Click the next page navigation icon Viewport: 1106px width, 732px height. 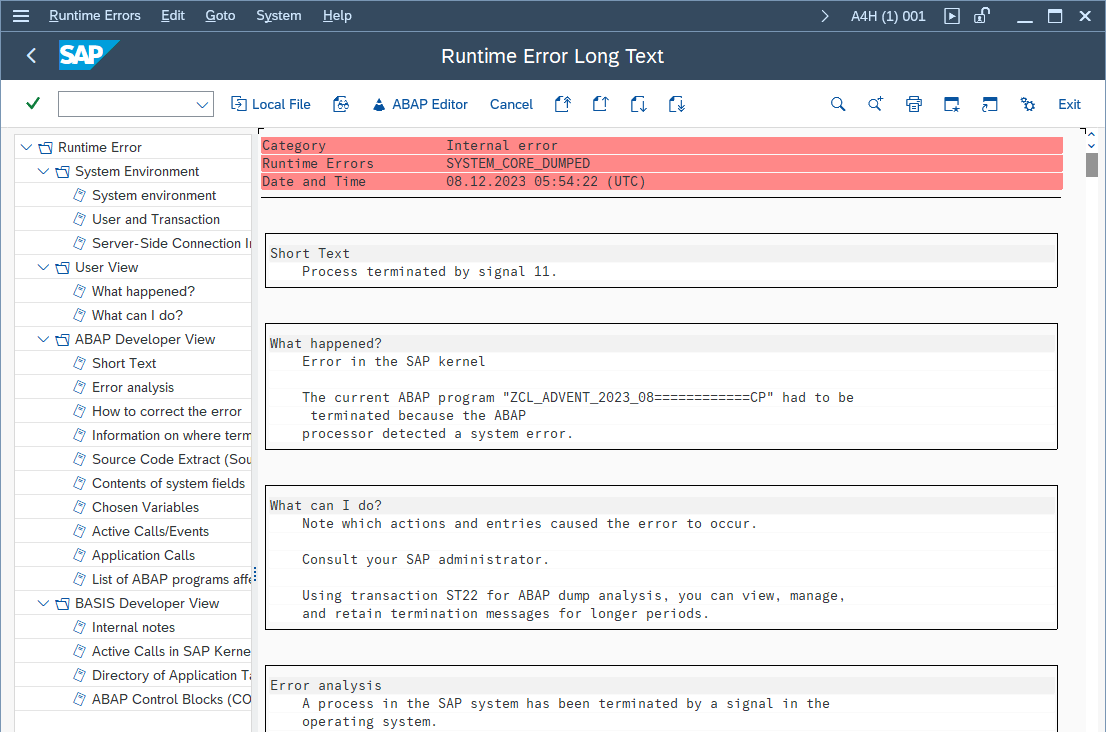pyautogui.click(x=638, y=104)
